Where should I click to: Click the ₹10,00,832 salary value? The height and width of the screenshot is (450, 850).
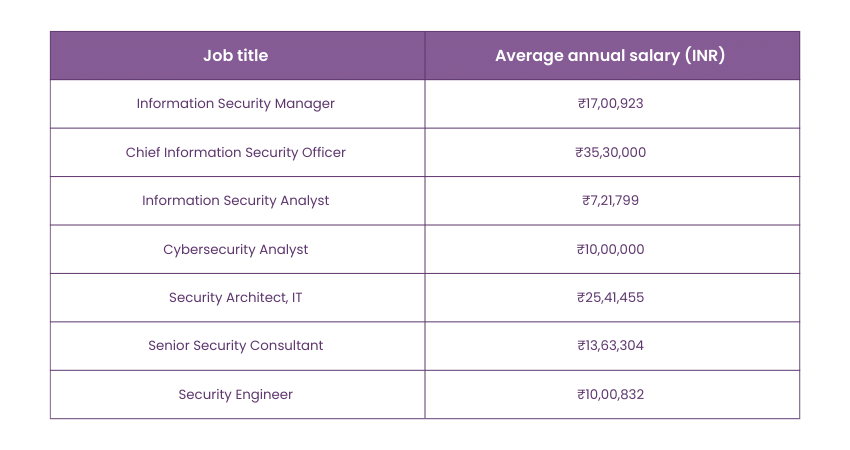click(x=610, y=394)
